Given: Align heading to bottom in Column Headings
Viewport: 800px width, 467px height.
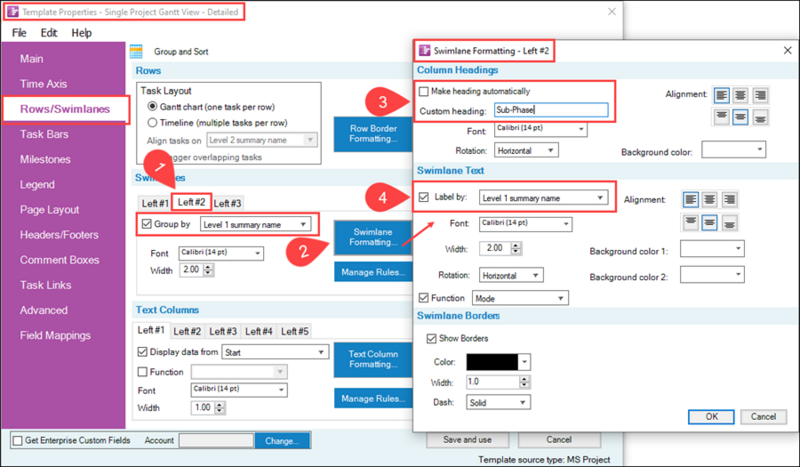Looking at the screenshot, I should pyautogui.click(x=760, y=117).
